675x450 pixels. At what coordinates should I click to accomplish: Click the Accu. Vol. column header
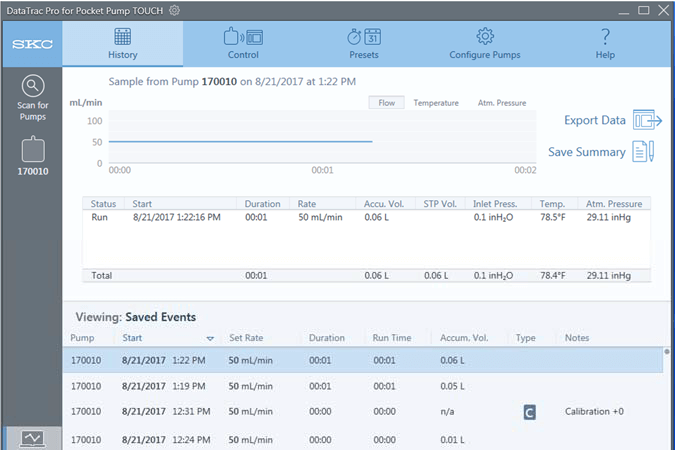tap(384, 204)
